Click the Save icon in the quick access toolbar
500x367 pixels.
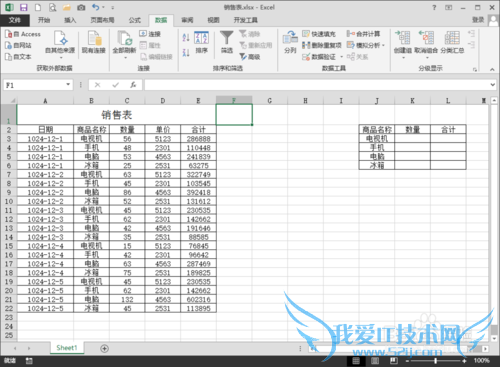tap(24, 7)
